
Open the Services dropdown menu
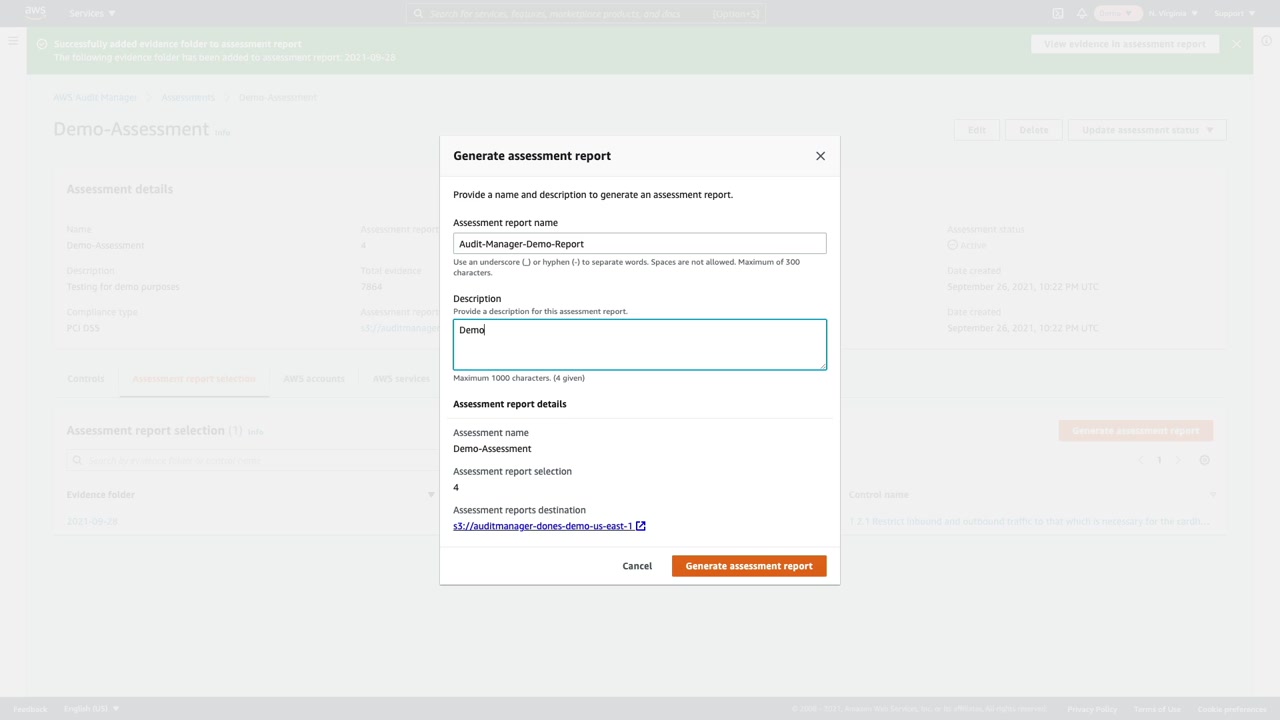pos(92,13)
